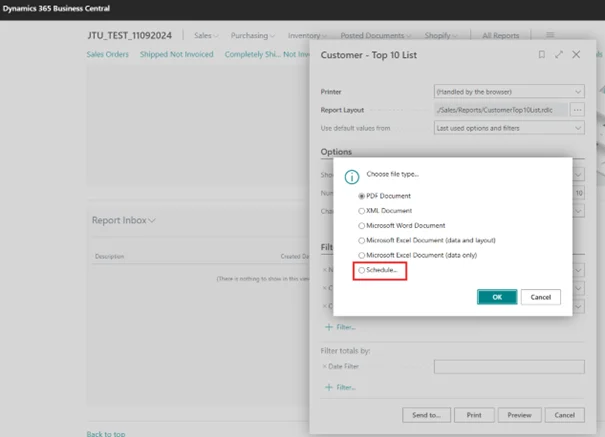The image size is (605, 437).
Task: Open the Posted Documents menu
Action: pyautogui.click(x=375, y=35)
